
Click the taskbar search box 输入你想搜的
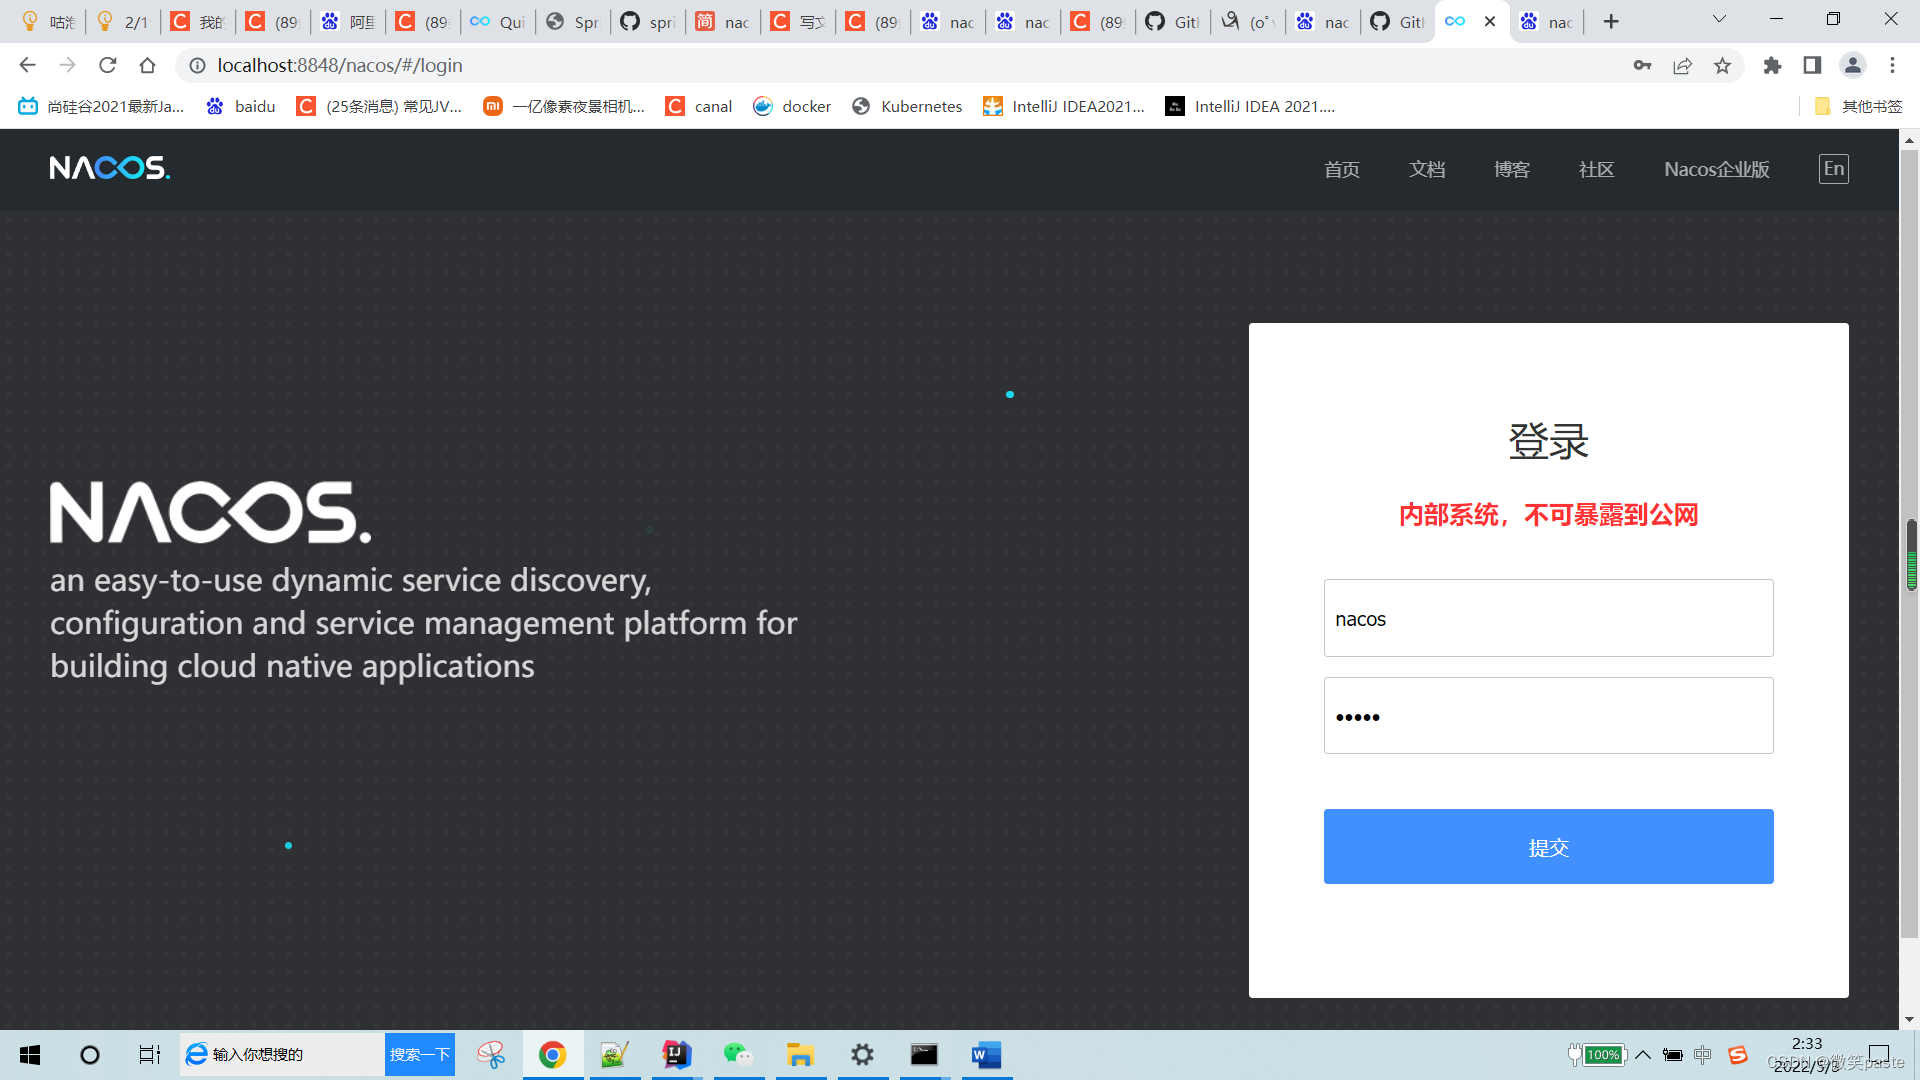pyautogui.click(x=282, y=1054)
